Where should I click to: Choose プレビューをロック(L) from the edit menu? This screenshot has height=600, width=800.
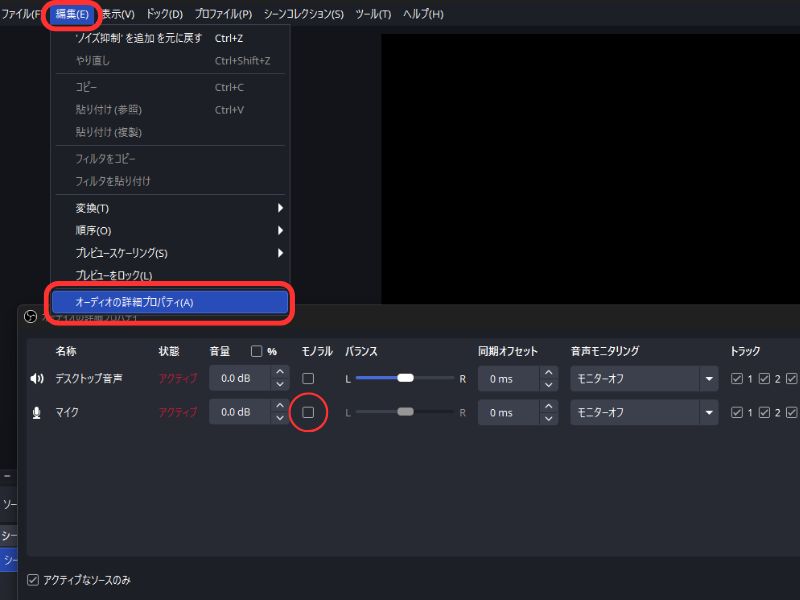click(x=114, y=275)
